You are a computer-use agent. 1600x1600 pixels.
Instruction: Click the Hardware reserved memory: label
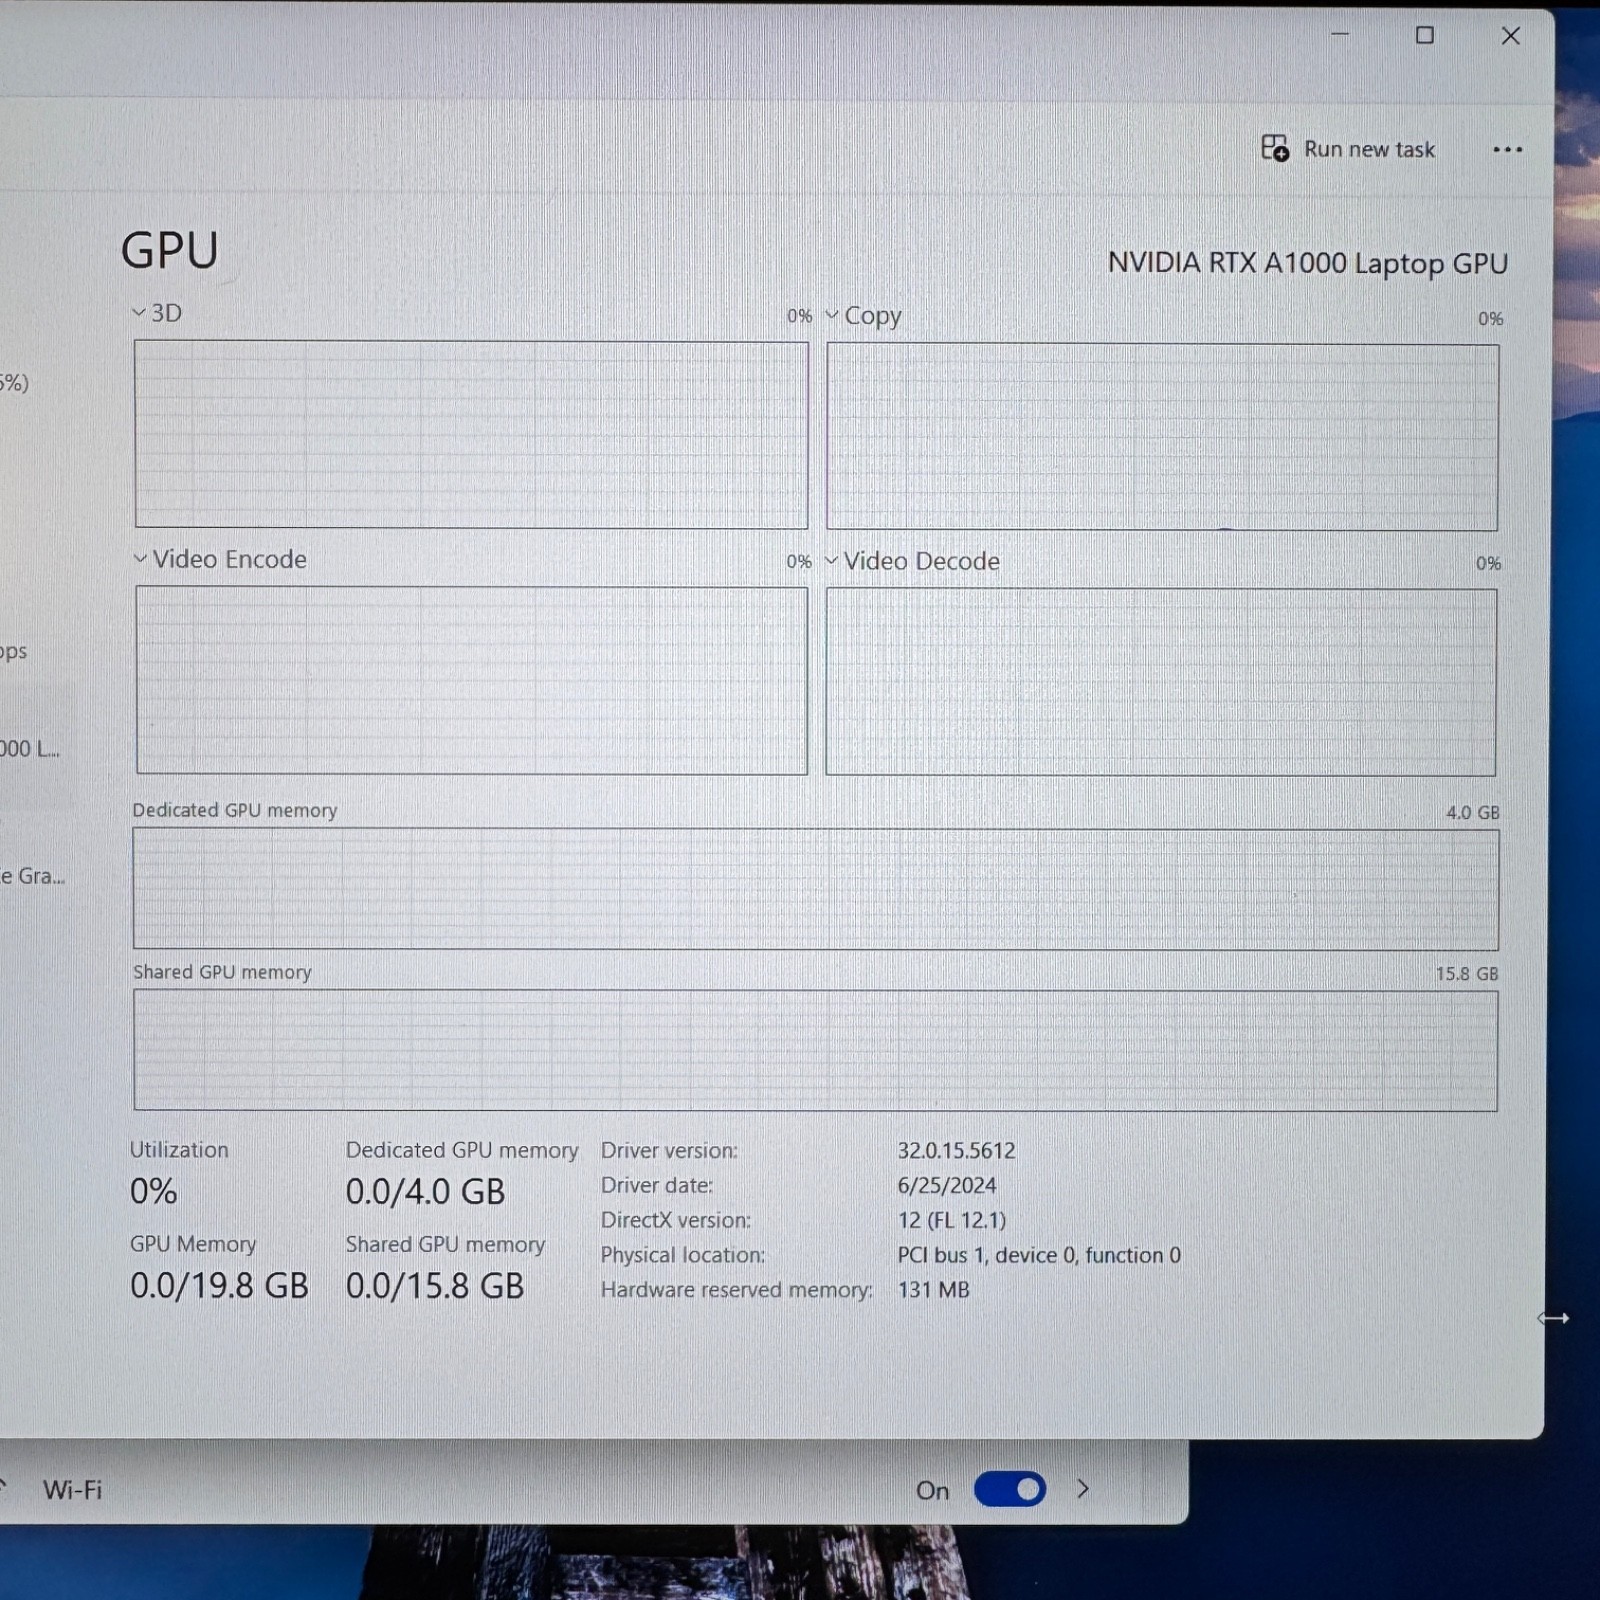737,1290
